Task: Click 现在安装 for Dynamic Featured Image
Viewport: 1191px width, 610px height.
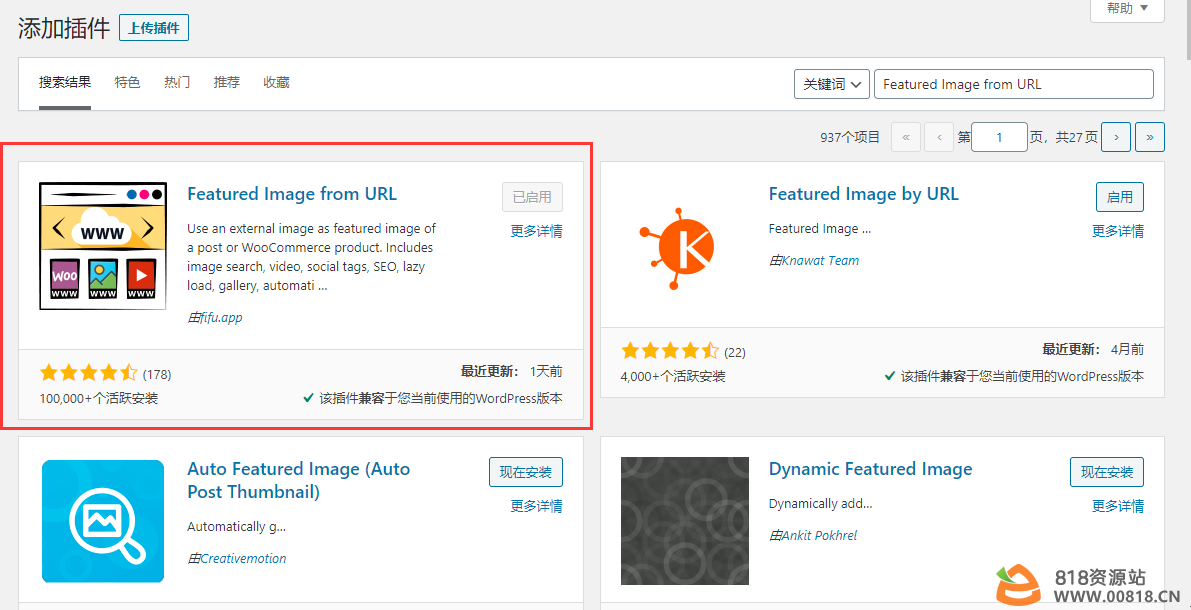Action: (1107, 472)
